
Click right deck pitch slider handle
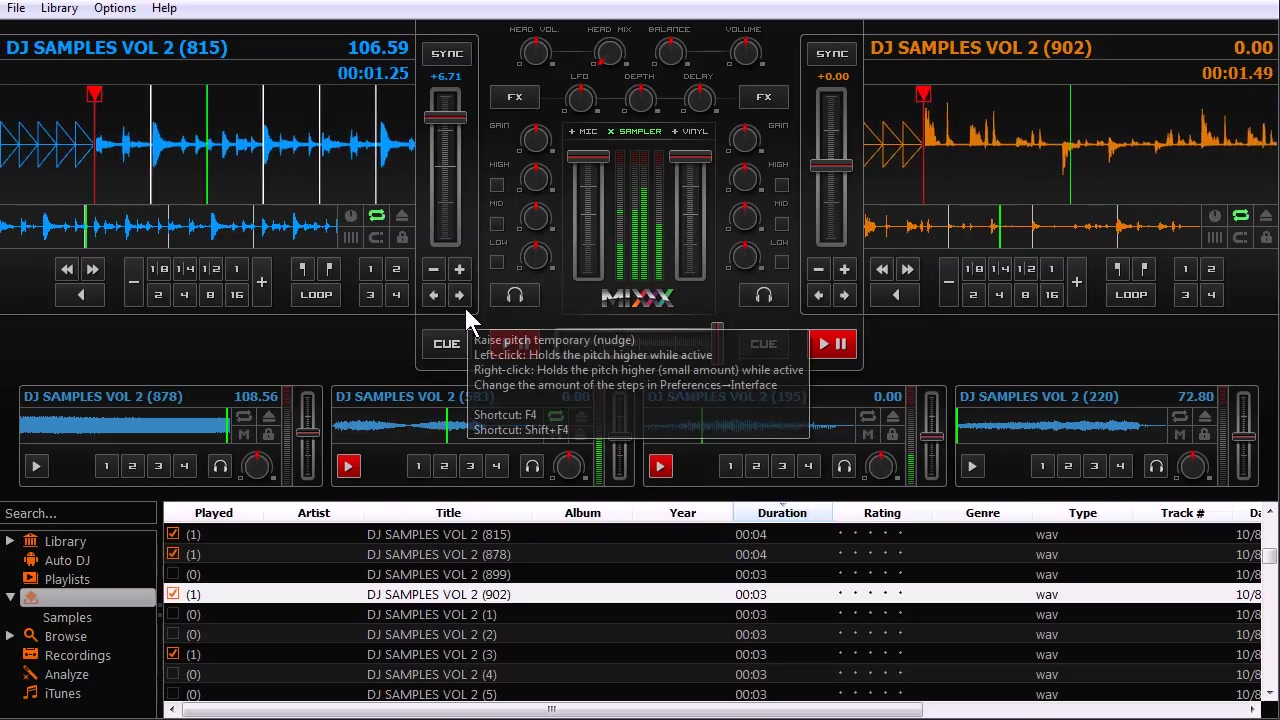tap(831, 165)
